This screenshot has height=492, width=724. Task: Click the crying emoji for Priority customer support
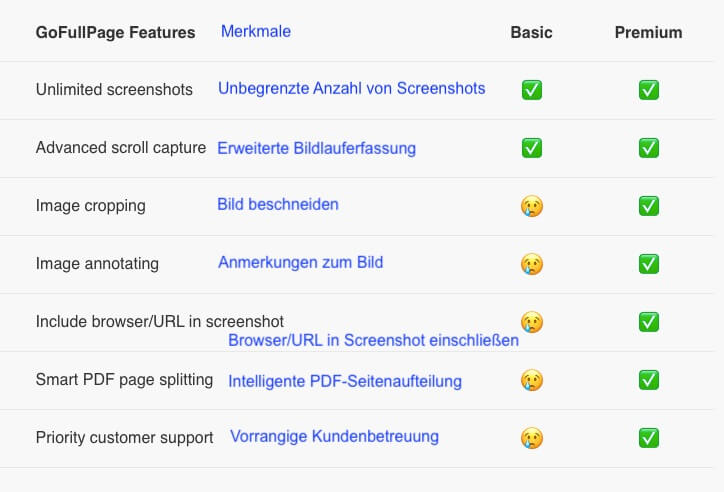point(531,438)
